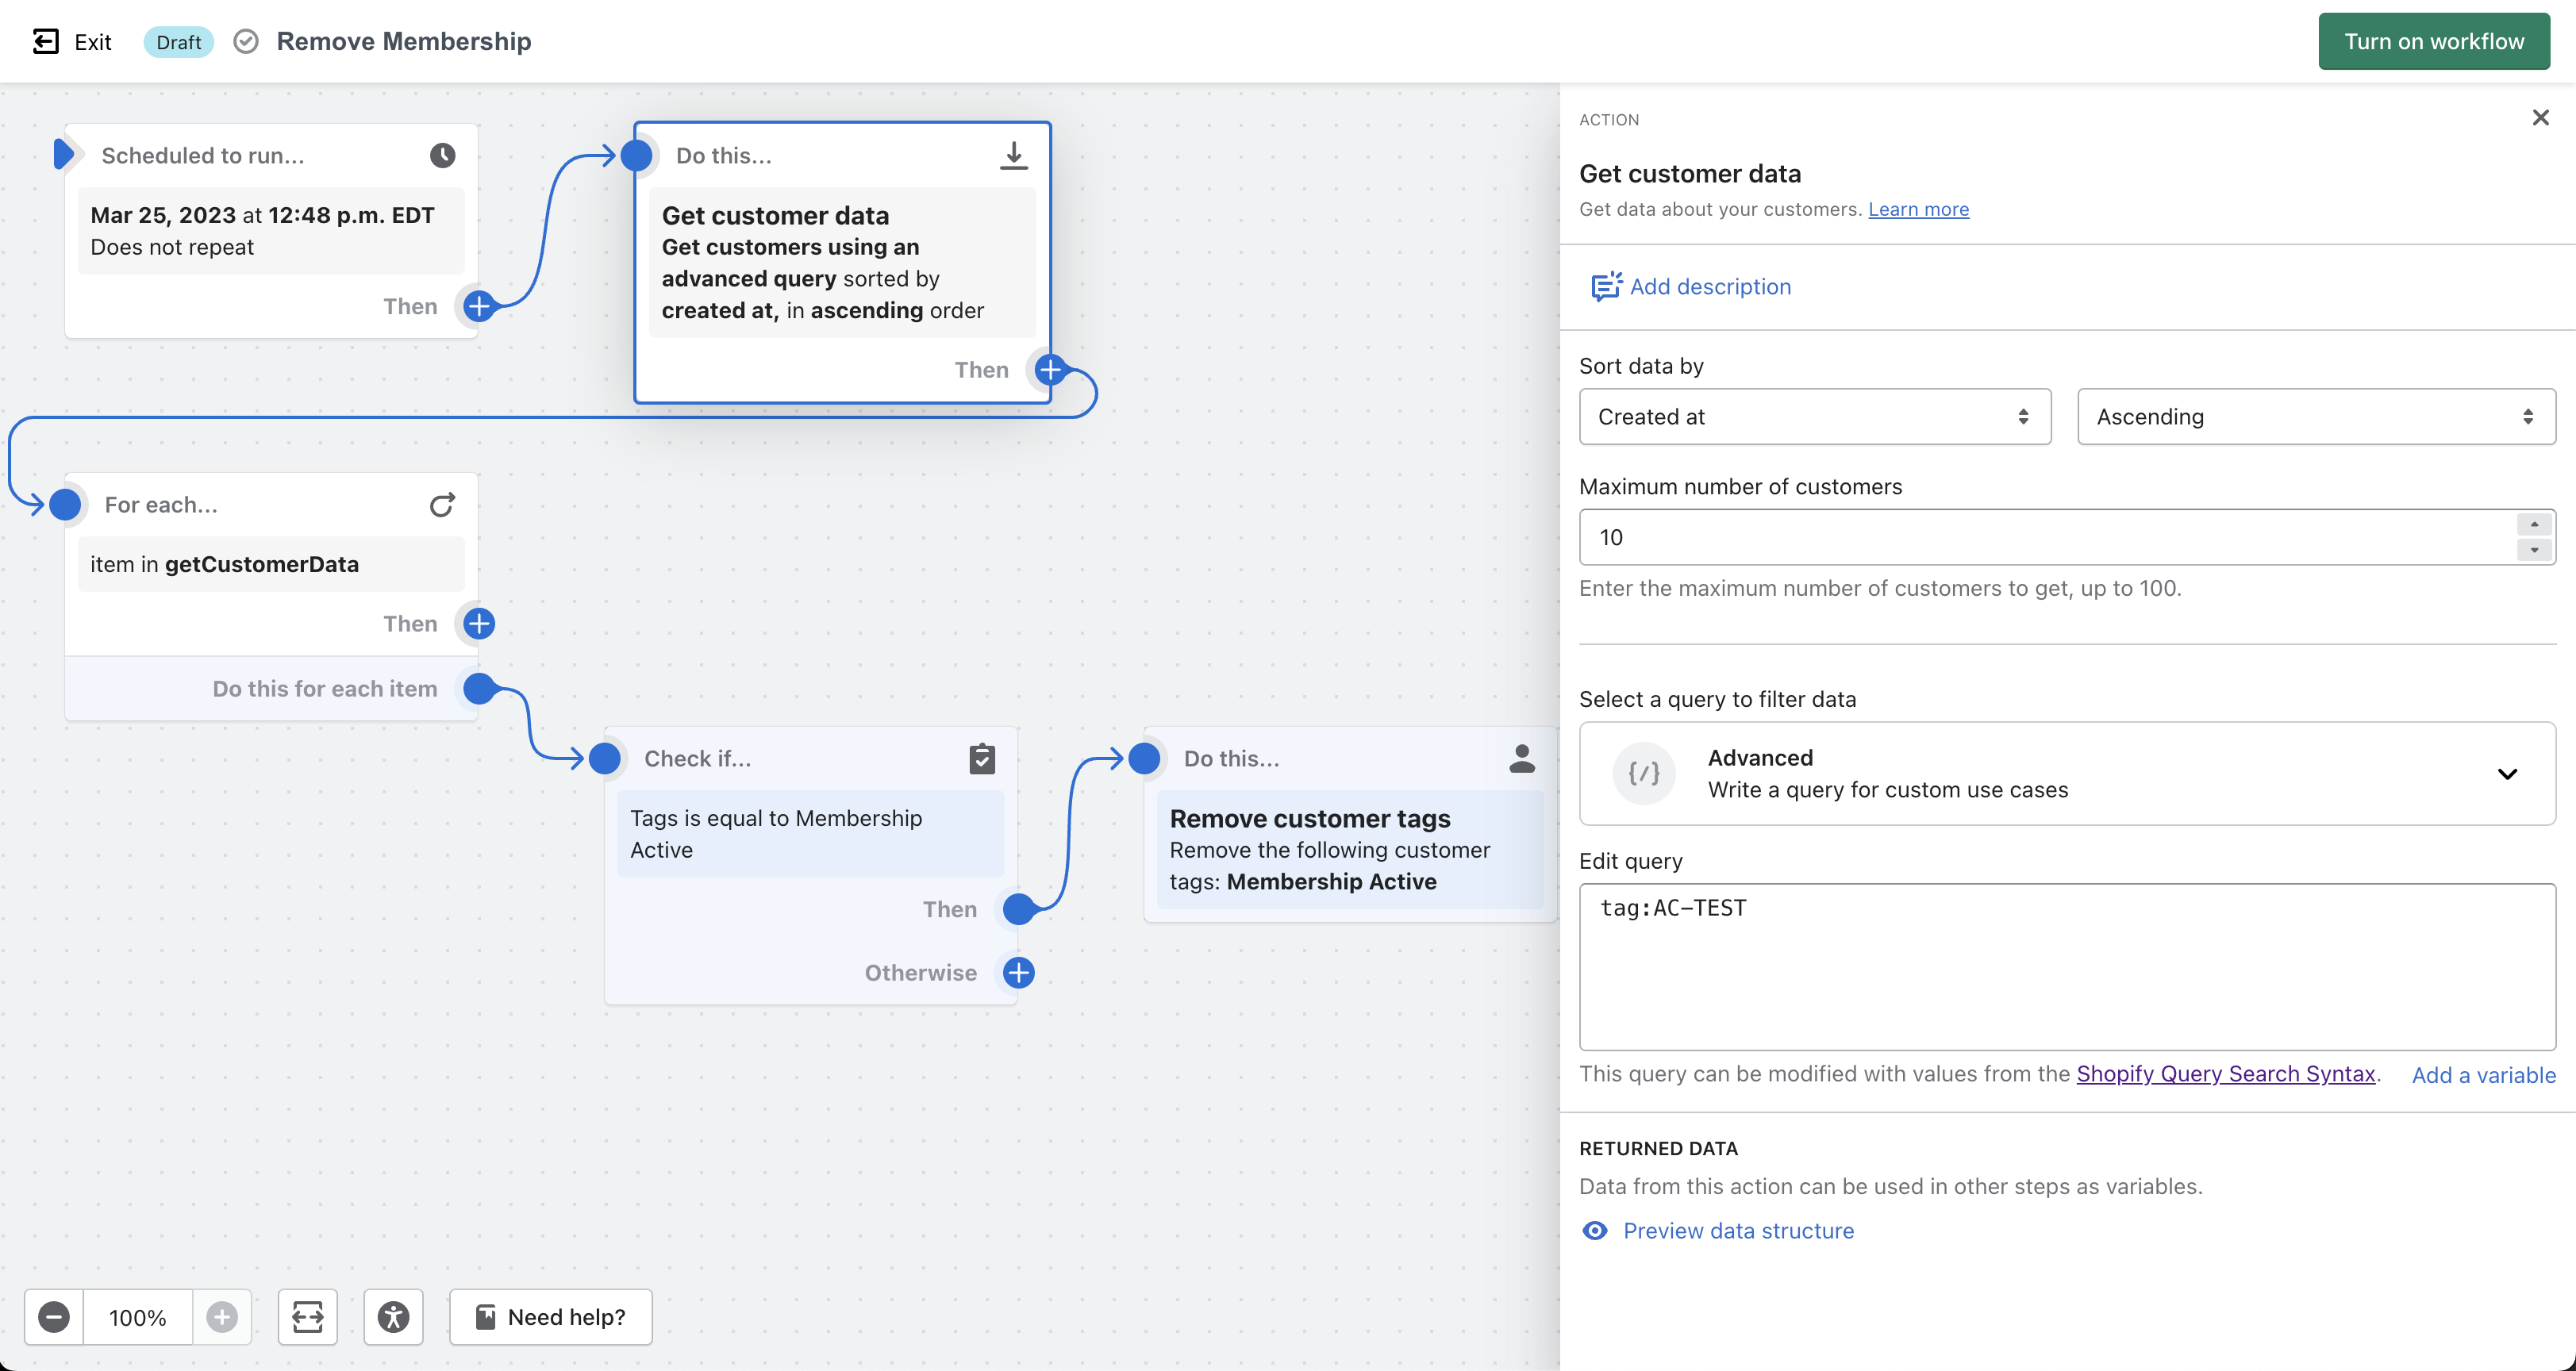The image size is (2576, 1371).
Task: Click Add description
Action: point(1709,286)
